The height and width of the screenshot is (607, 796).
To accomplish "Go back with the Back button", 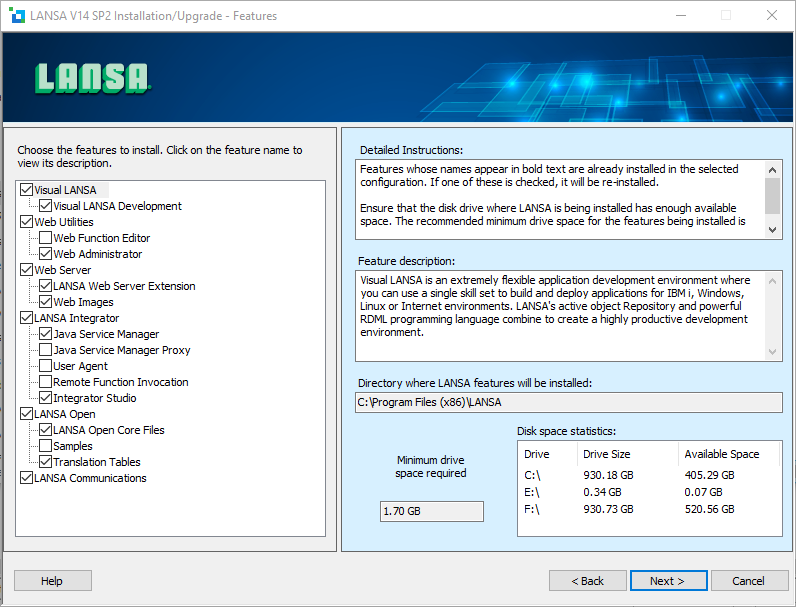I will 587,581.
